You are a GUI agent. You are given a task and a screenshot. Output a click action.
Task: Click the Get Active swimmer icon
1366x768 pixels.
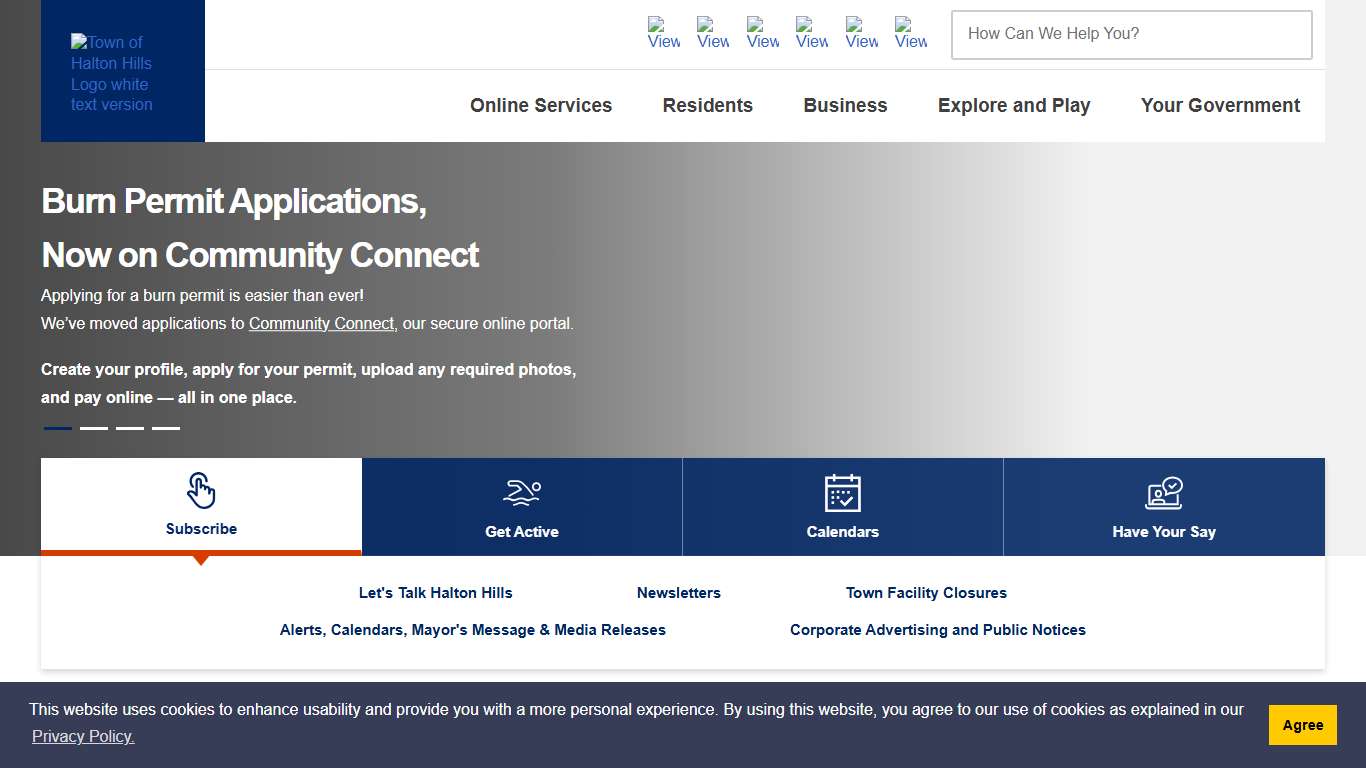(522, 493)
